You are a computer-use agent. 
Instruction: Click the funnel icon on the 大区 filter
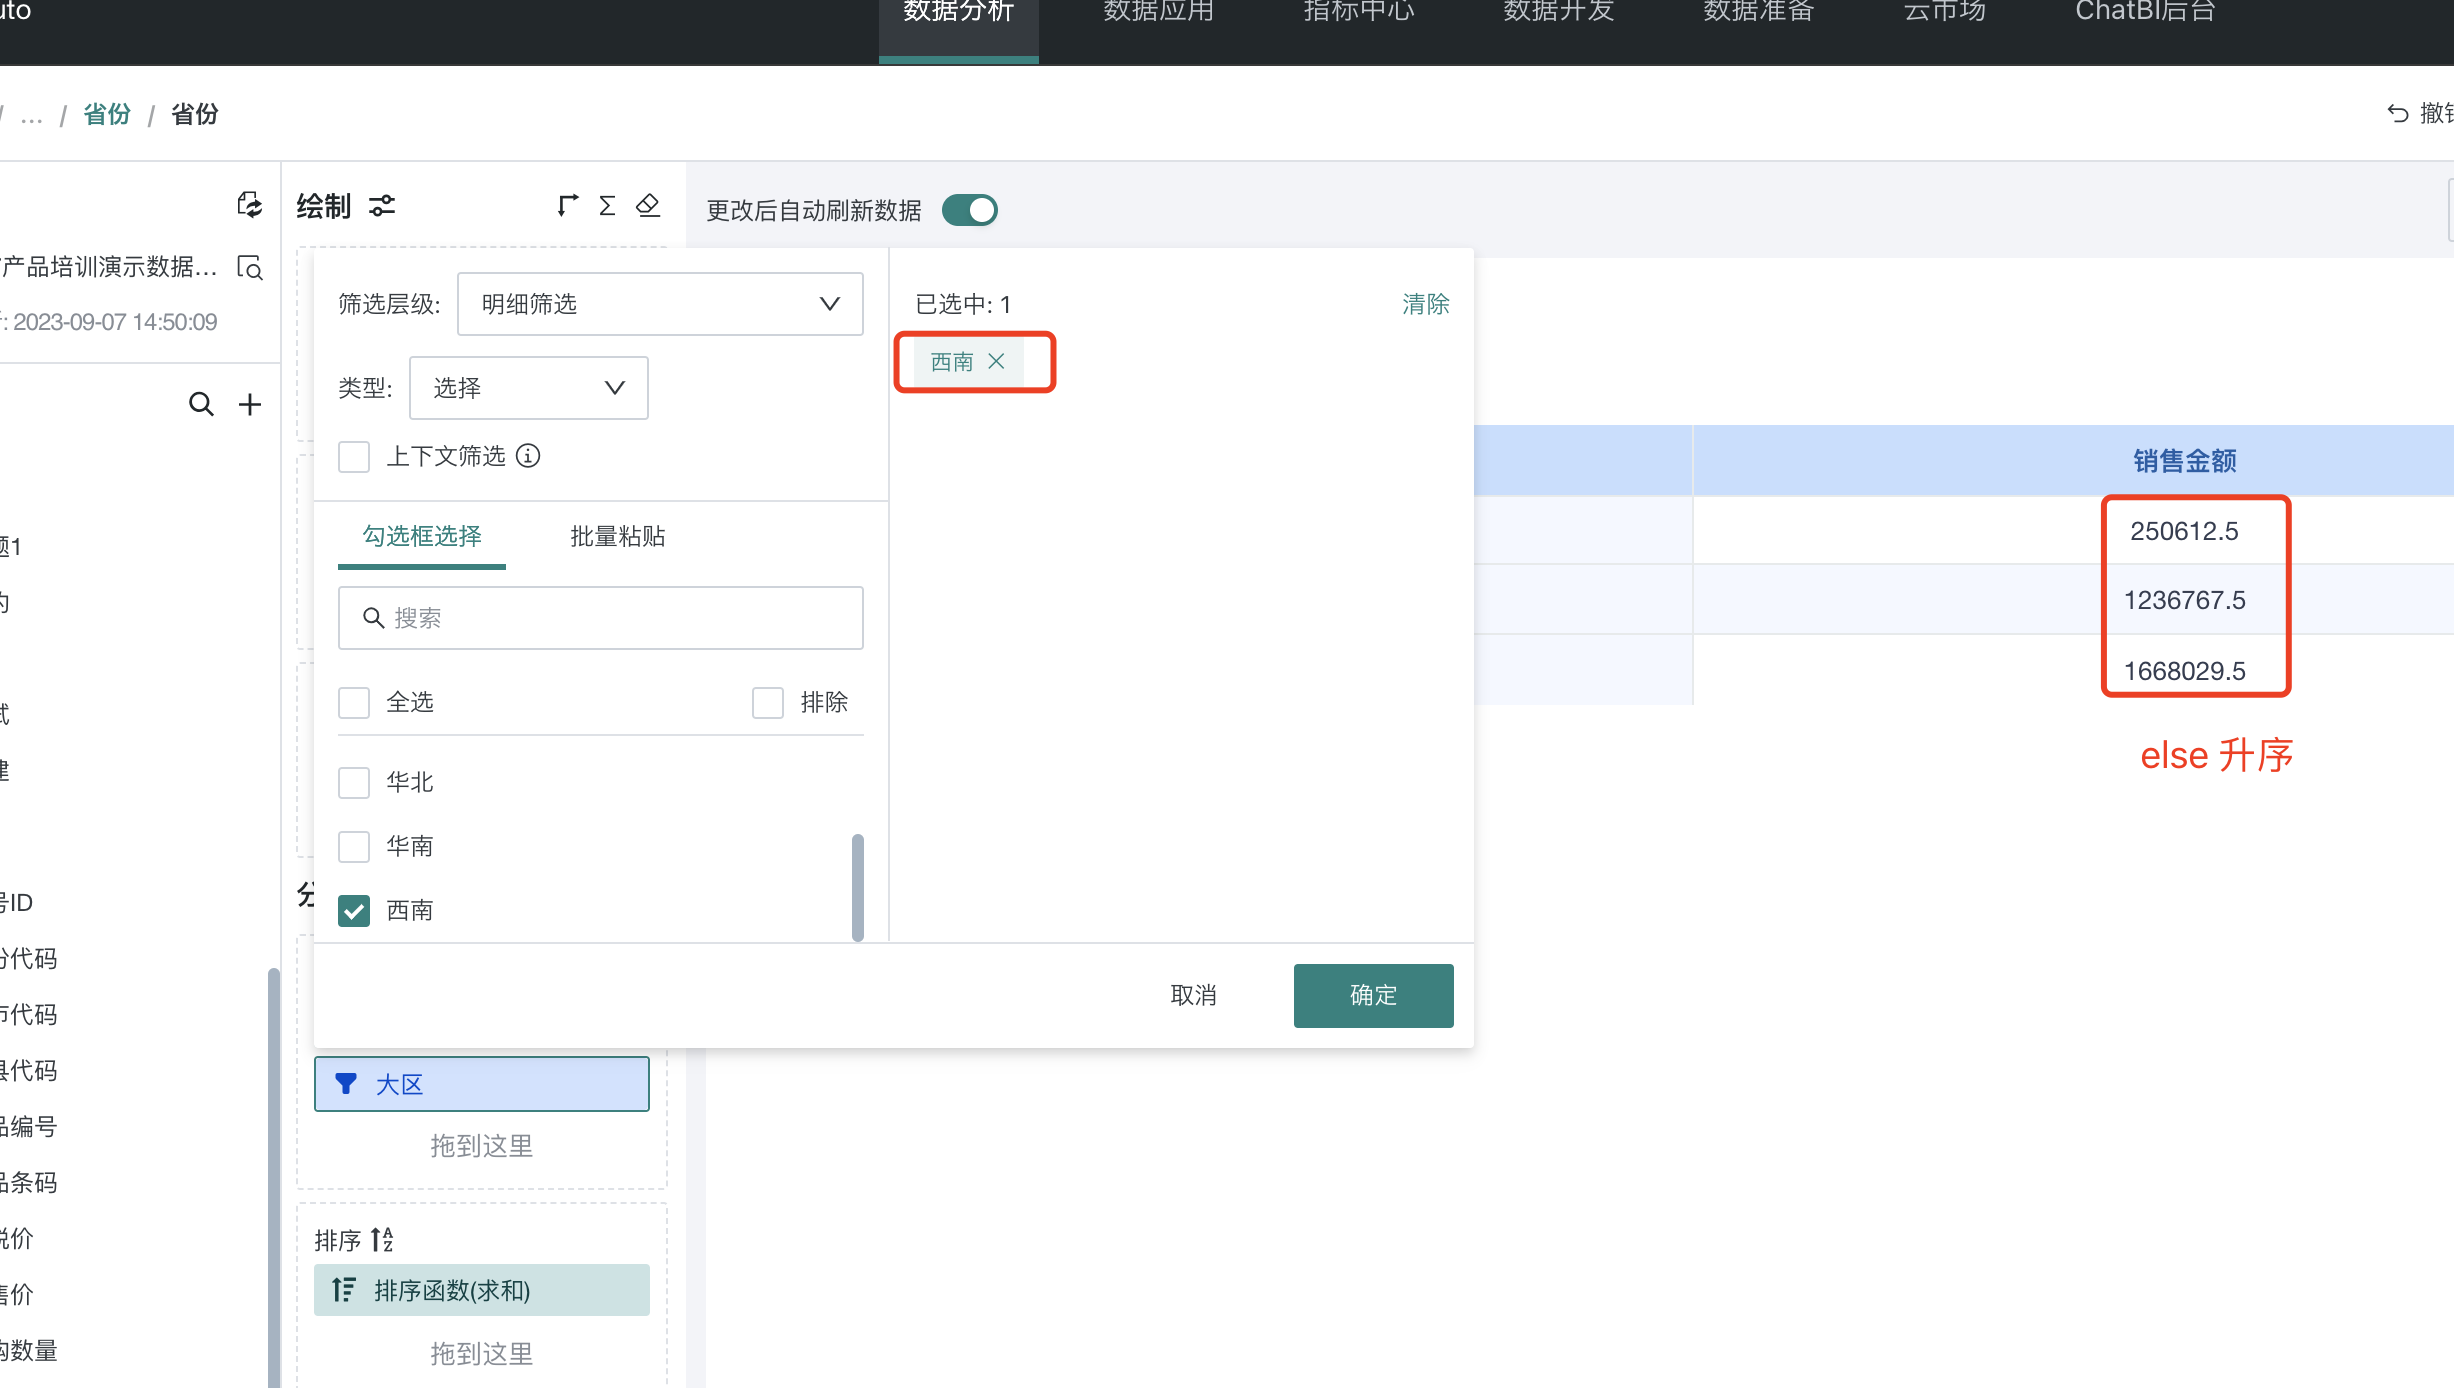345,1083
